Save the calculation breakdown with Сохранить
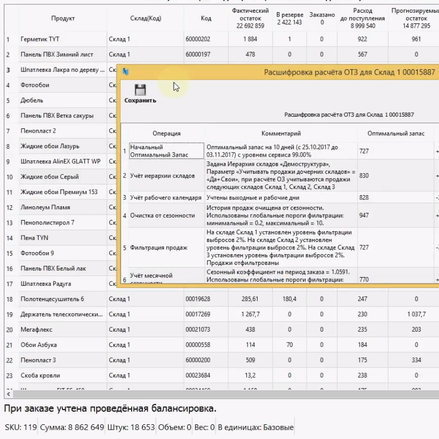The height and width of the screenshot is (439, 439). click(x=140, y=93)
